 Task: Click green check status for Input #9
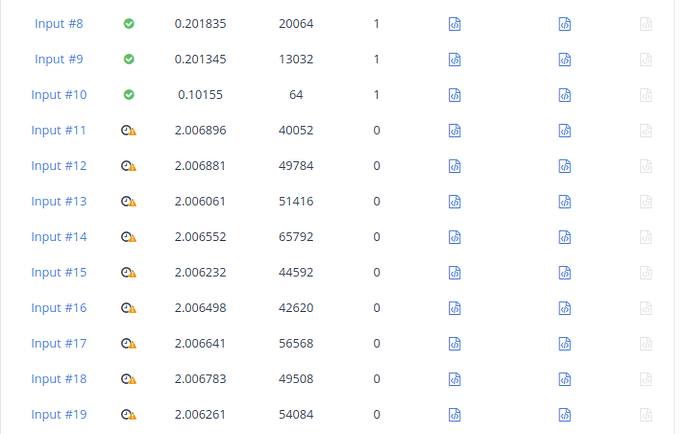click(x=129, y=59)
